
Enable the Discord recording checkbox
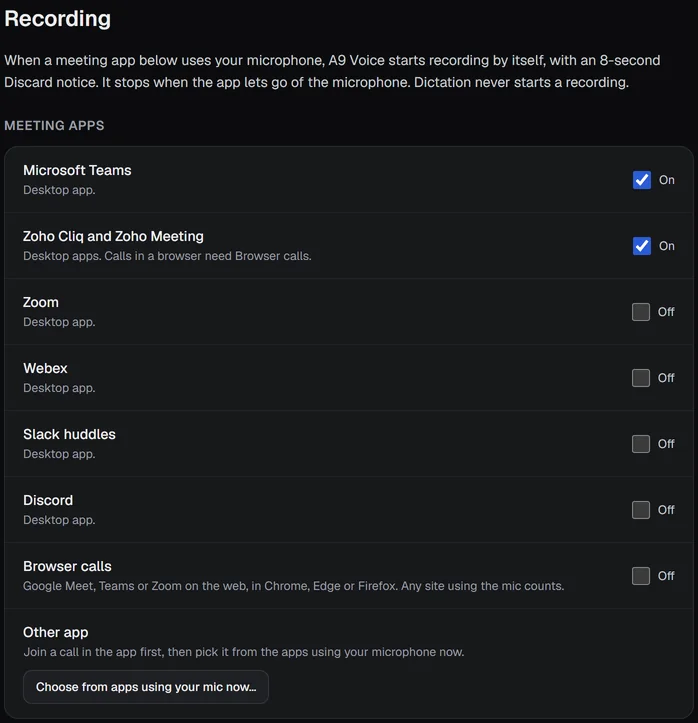coord(641,510)
